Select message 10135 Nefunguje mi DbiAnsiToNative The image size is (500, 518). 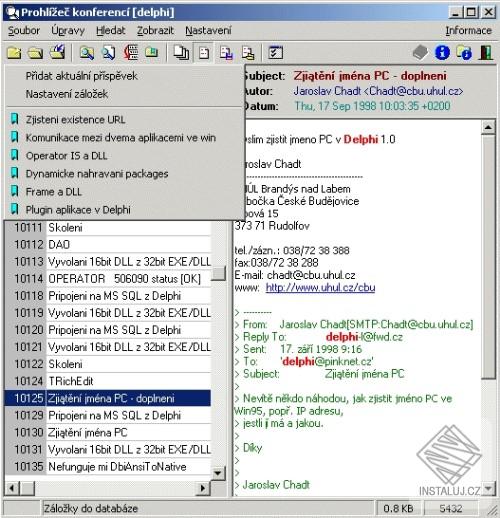[x=108, y=467]
